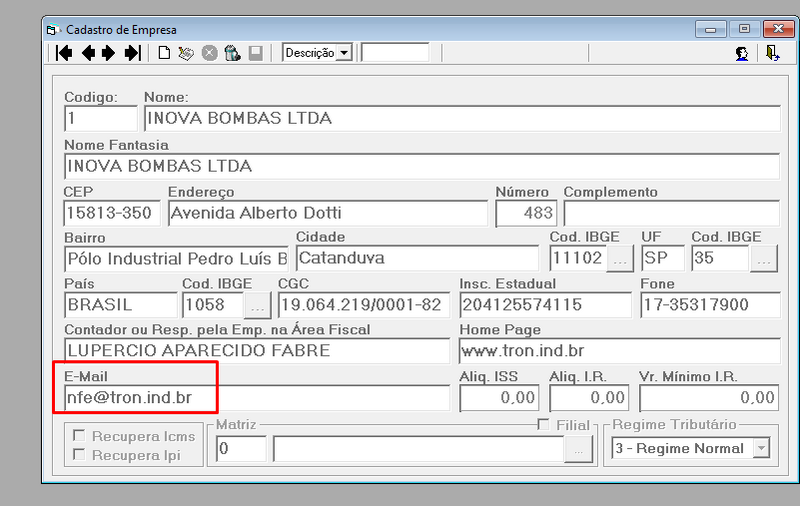Minimize the Cadastro de Empresa window

click(710, 29)
